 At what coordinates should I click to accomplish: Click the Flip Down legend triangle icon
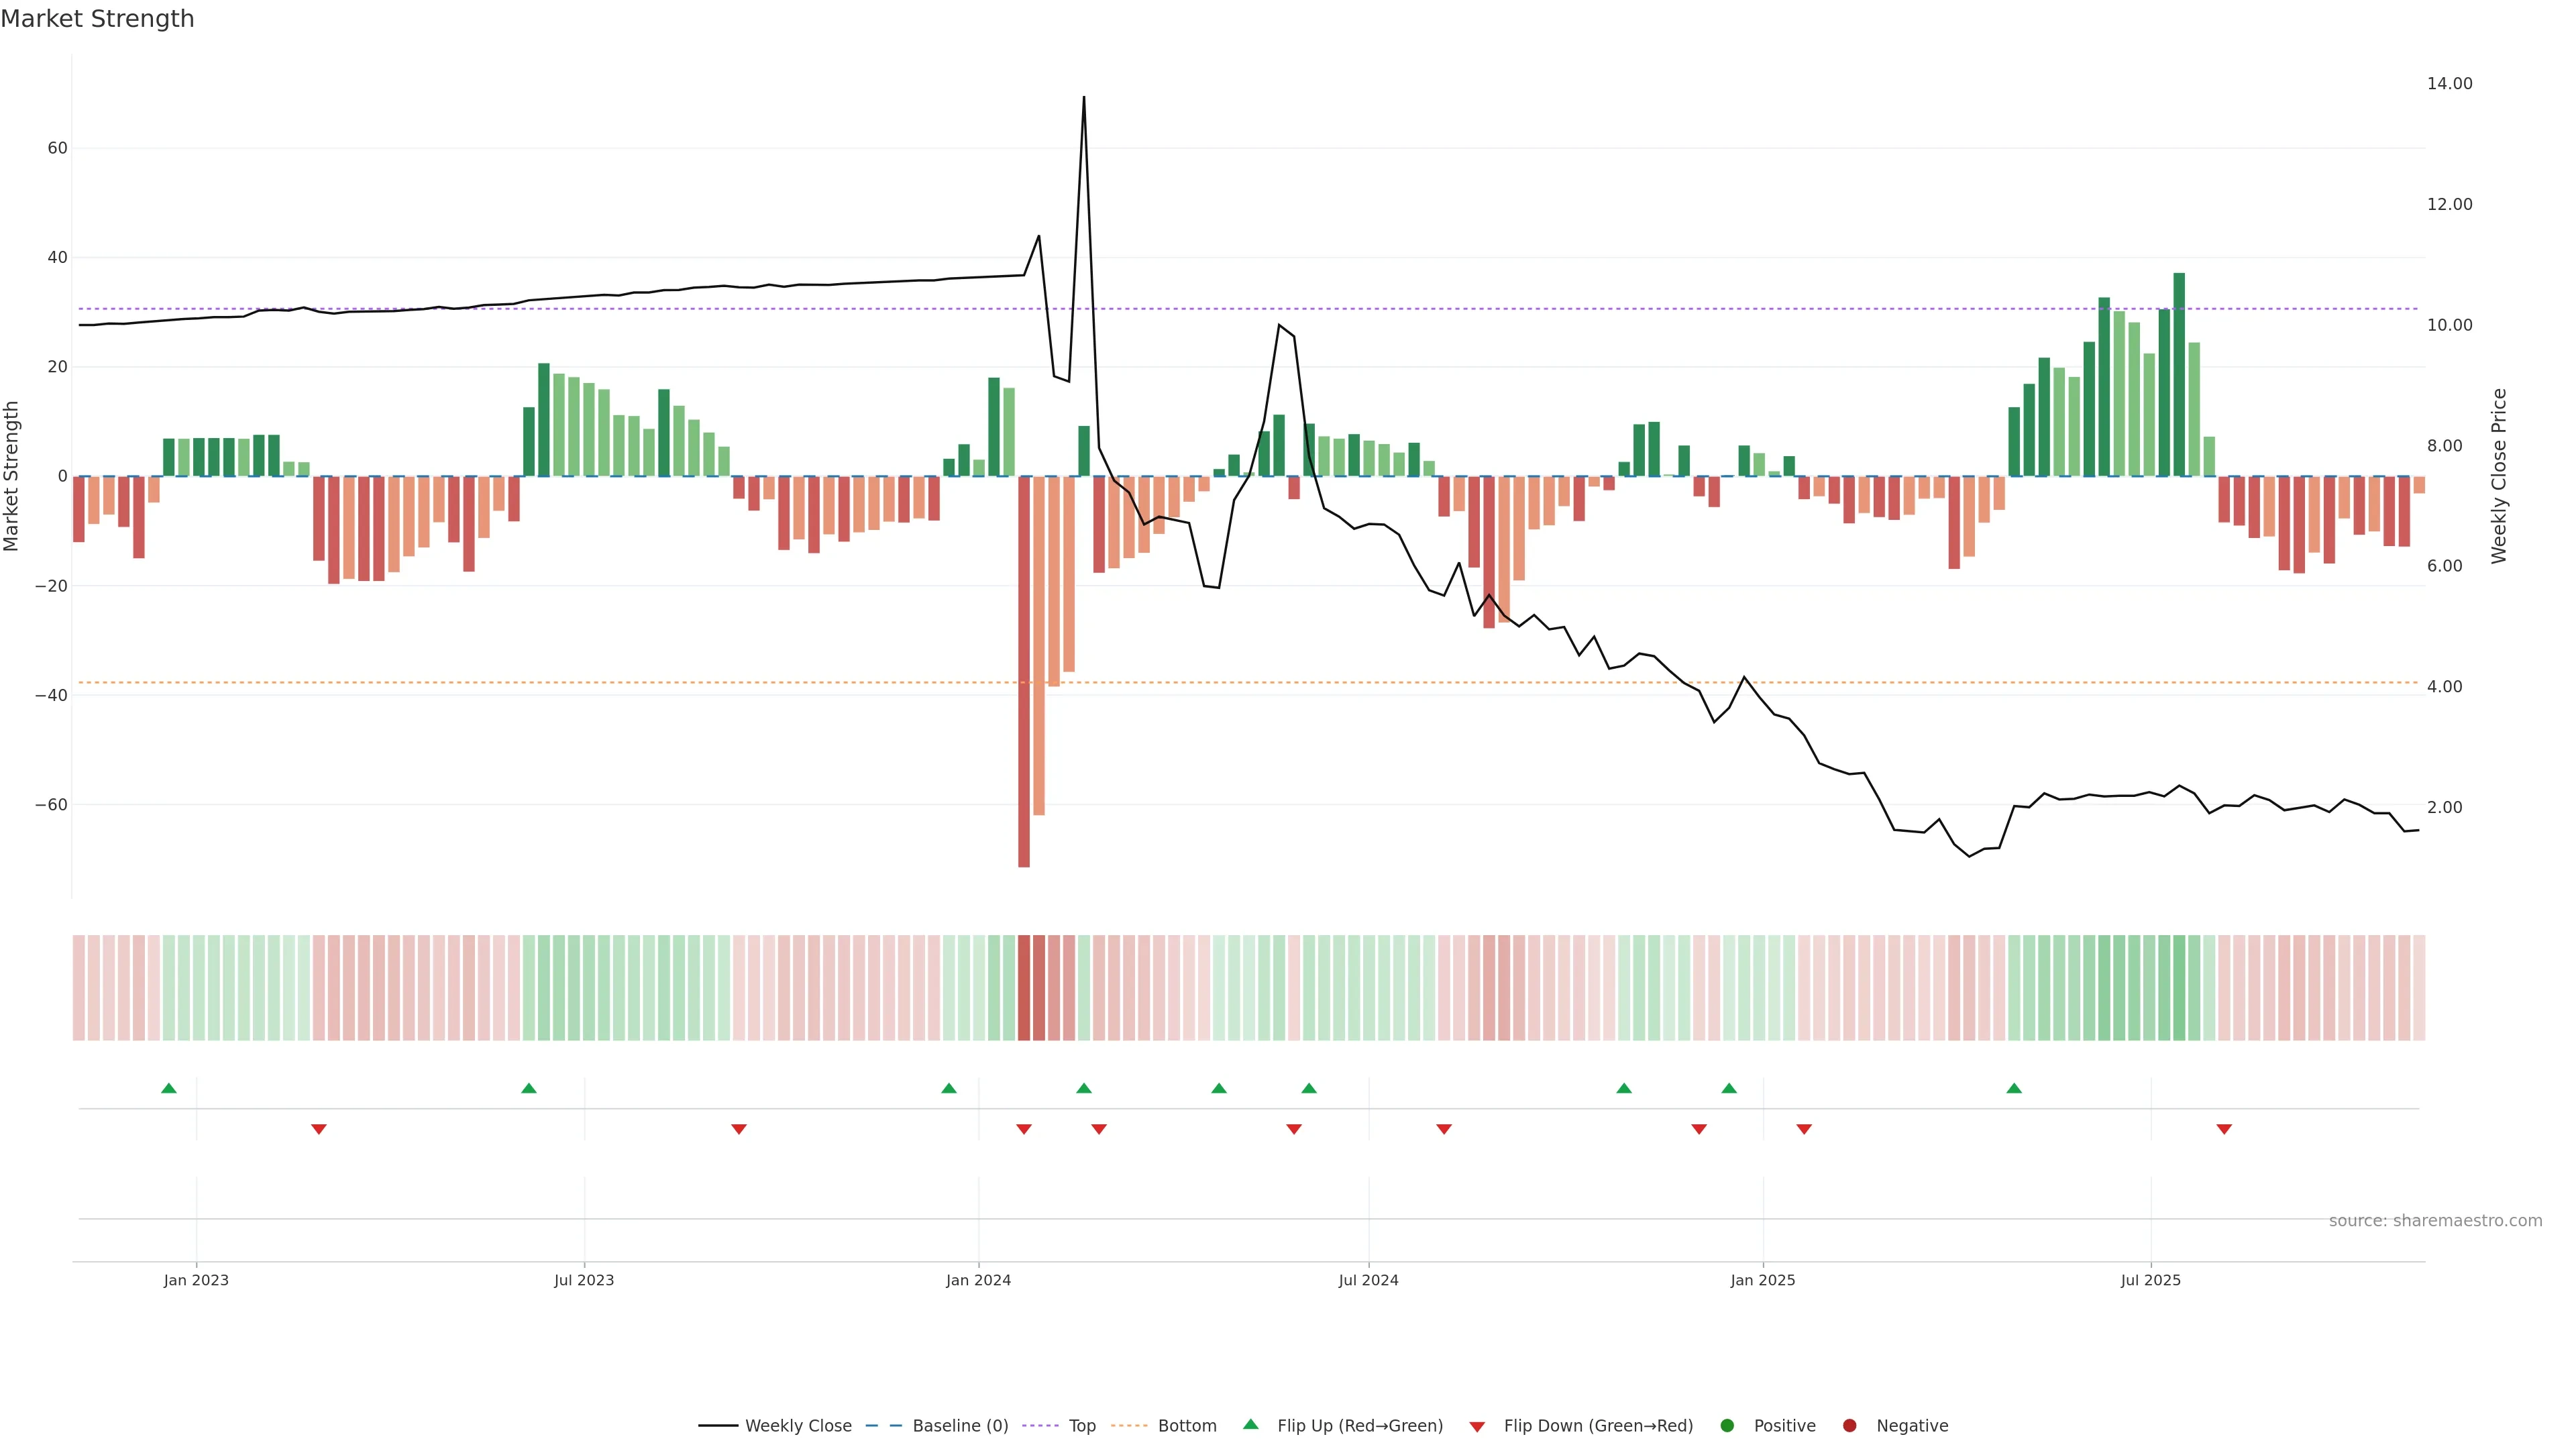point(1477,1426)
